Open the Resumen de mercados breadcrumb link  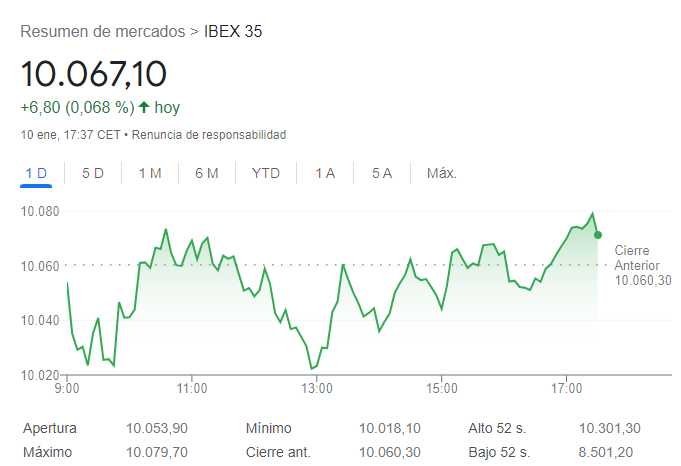click(103, 31)
